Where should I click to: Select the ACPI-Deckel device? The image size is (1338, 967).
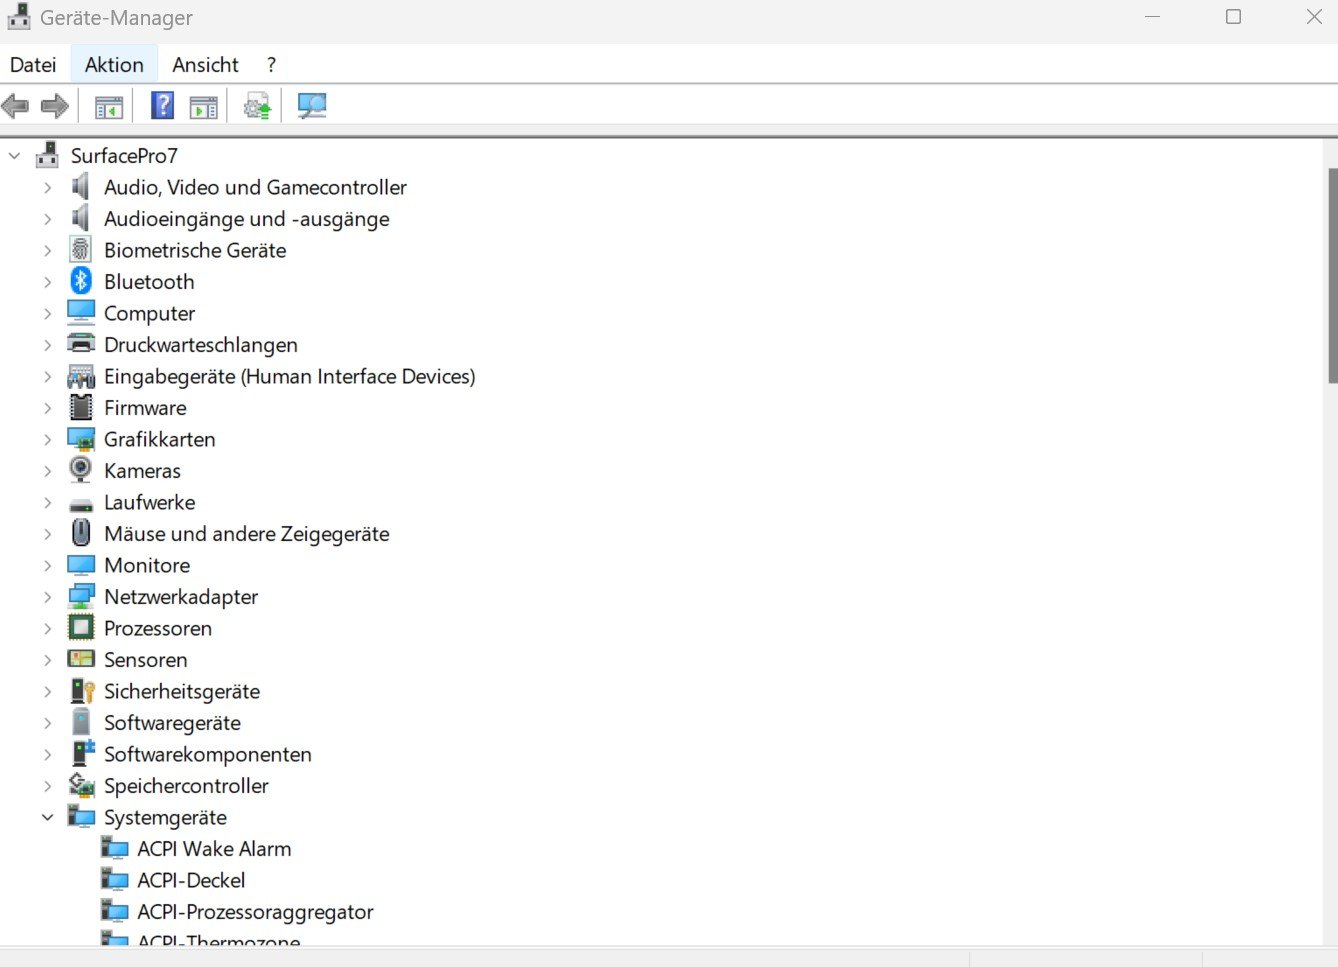coord(191,880)
